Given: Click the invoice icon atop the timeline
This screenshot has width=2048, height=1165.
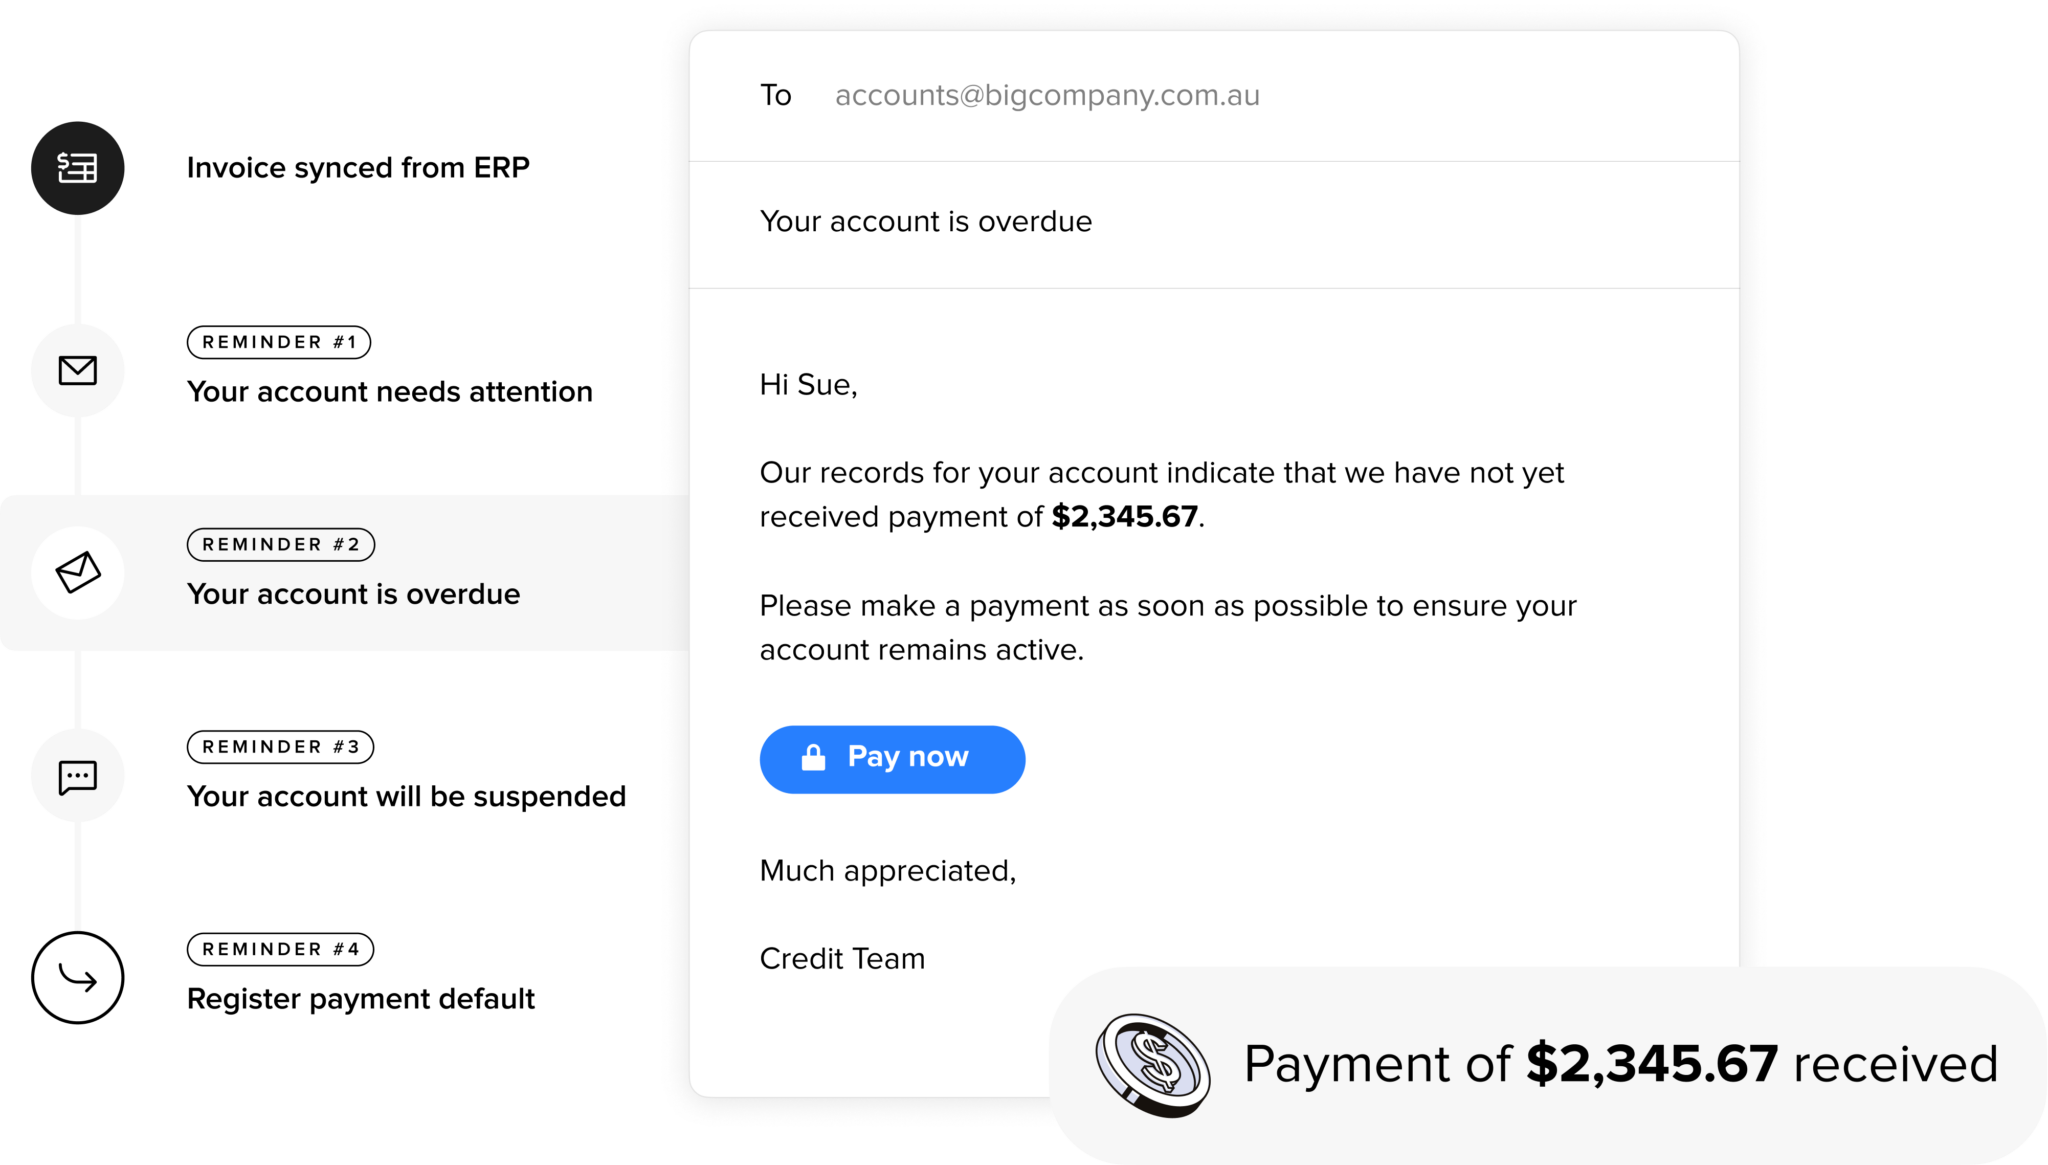Looking at the screenshot, I should click(78, 168).
